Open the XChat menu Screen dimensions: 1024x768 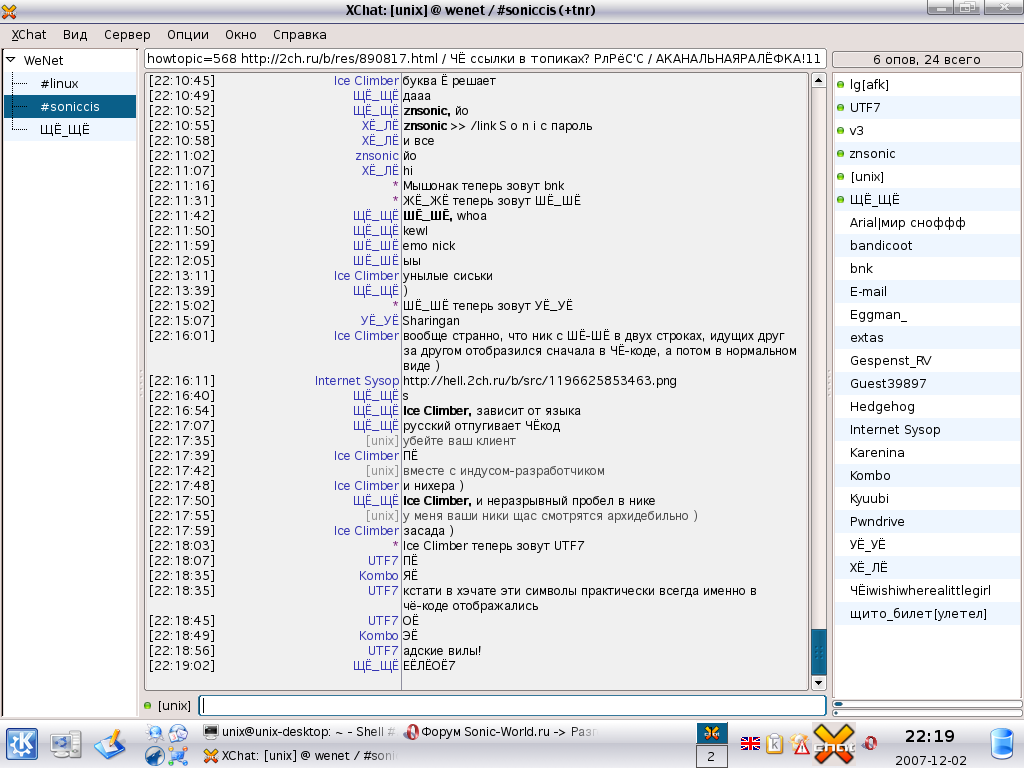click(x=29, y=35)
